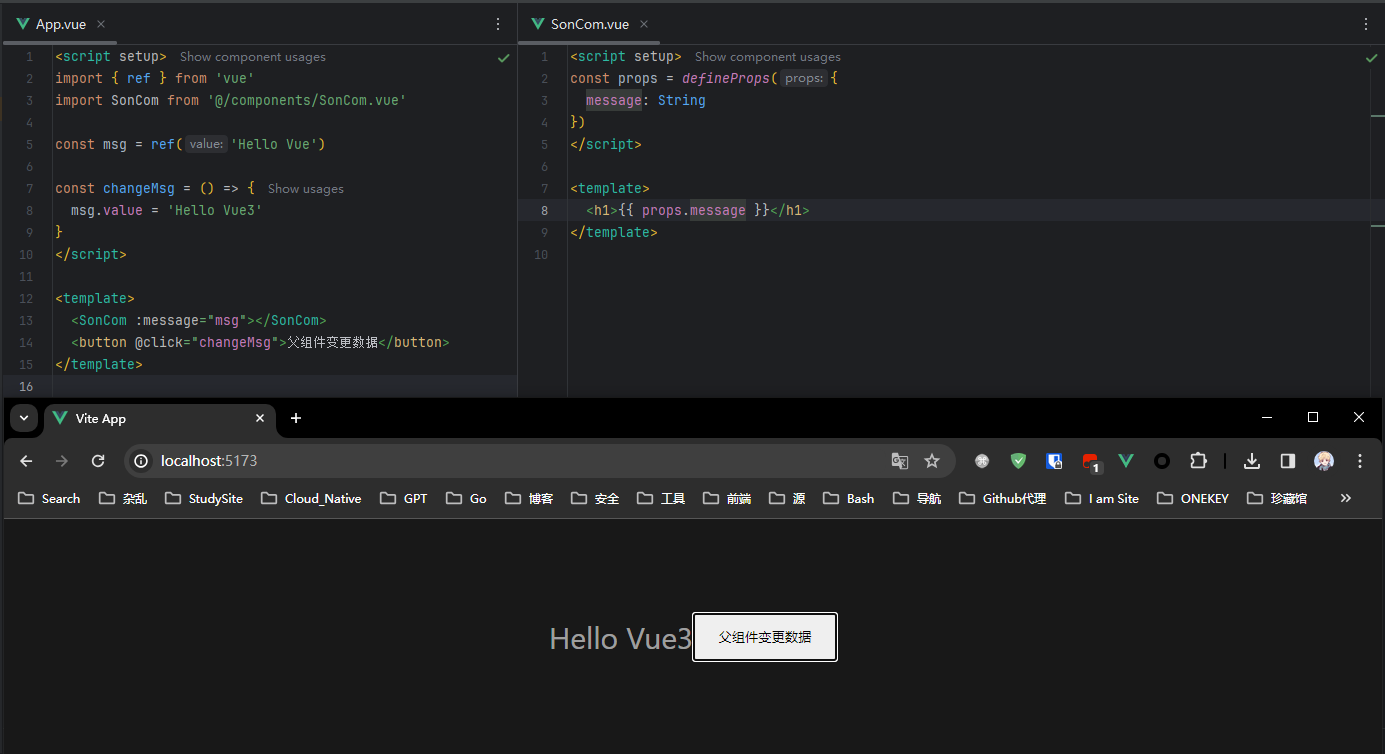Open the Search bookmark folder
Viewport: 1385px width, 754px height.
[x=49, y=498]
